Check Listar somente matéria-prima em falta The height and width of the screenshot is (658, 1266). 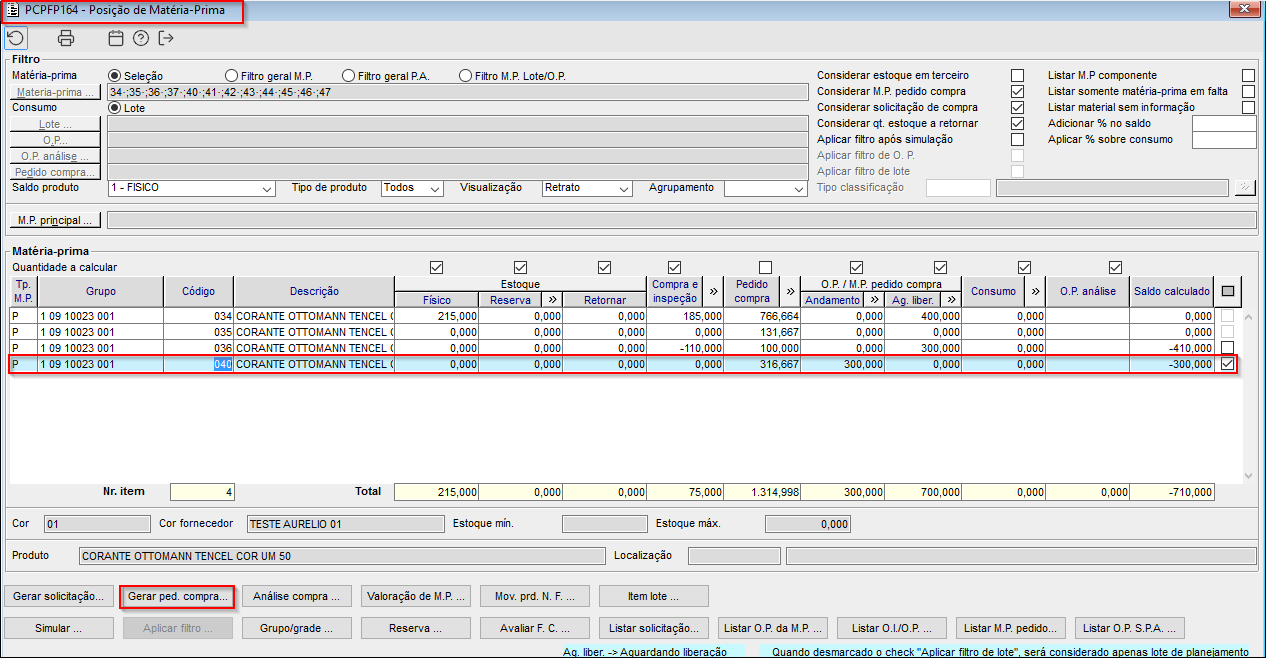pyautogui.click(x=1247, y=92)
